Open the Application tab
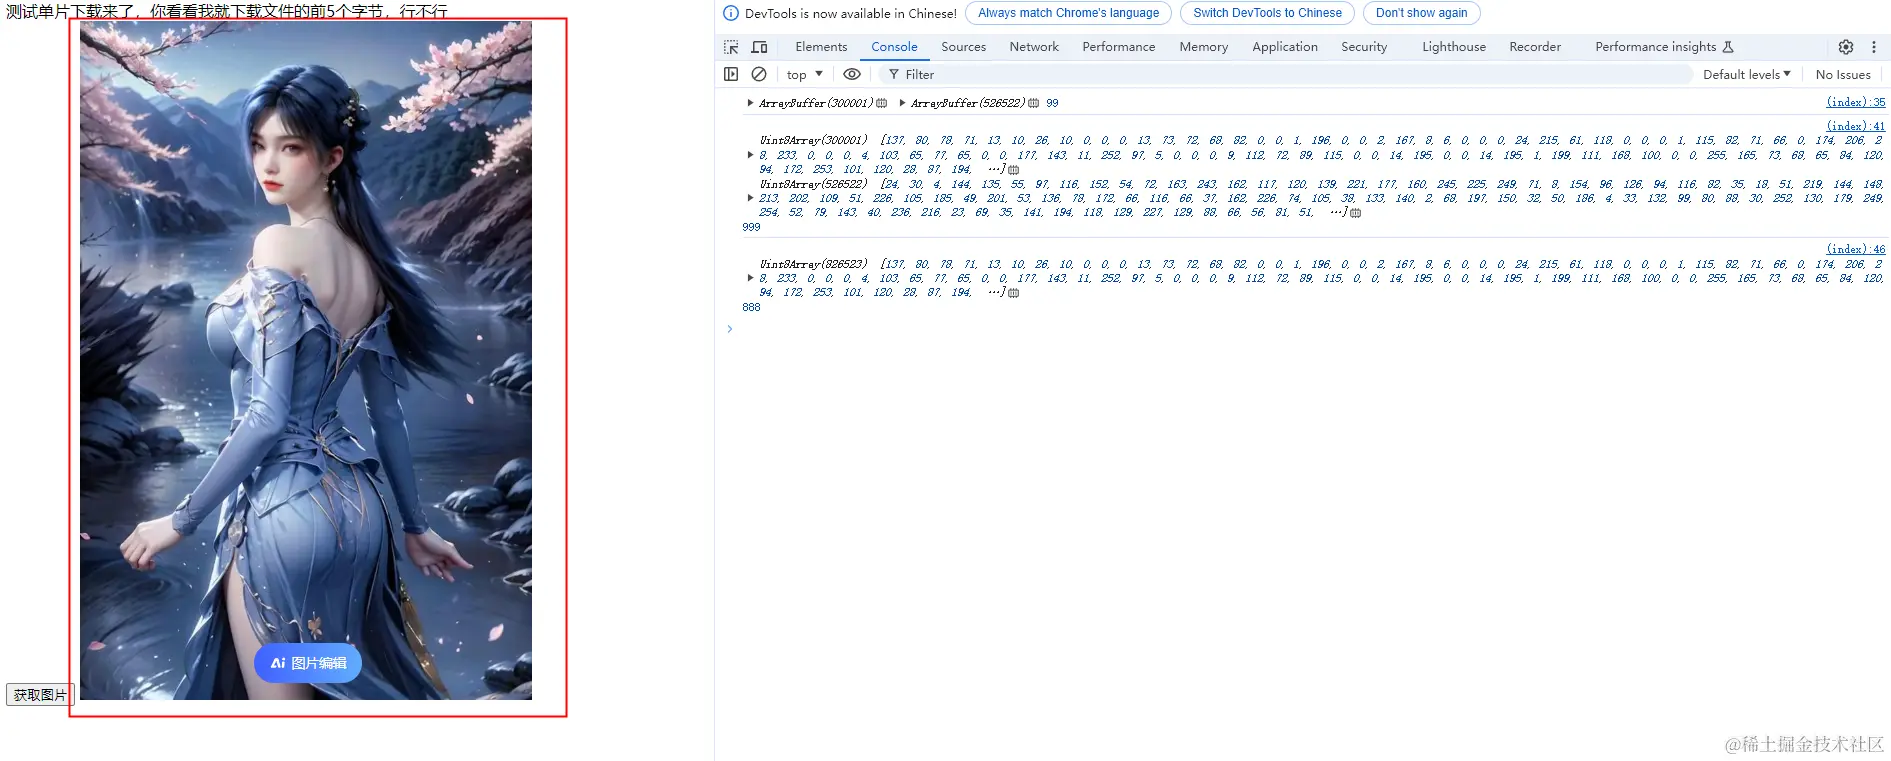Image resolution: width=1891 pixels, height=761 pixels. [x=1285, y=47]
